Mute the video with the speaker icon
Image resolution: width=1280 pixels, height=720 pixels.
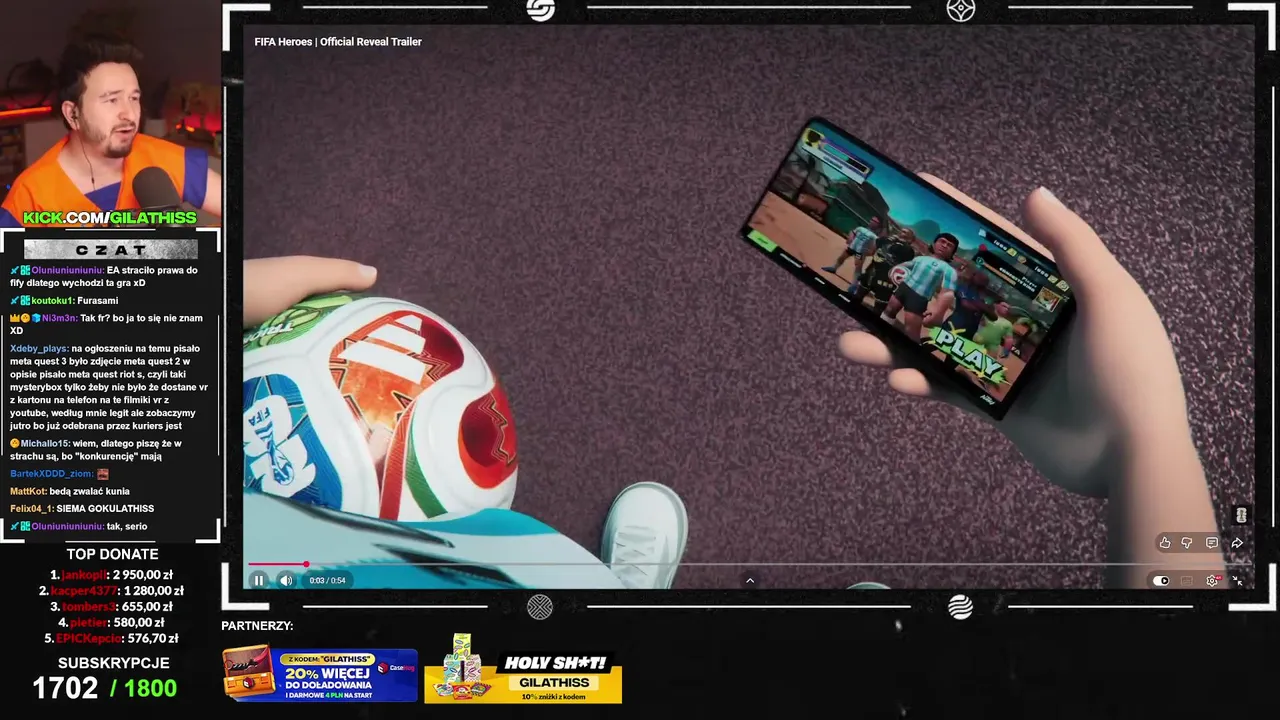click(x=287, y=580)
